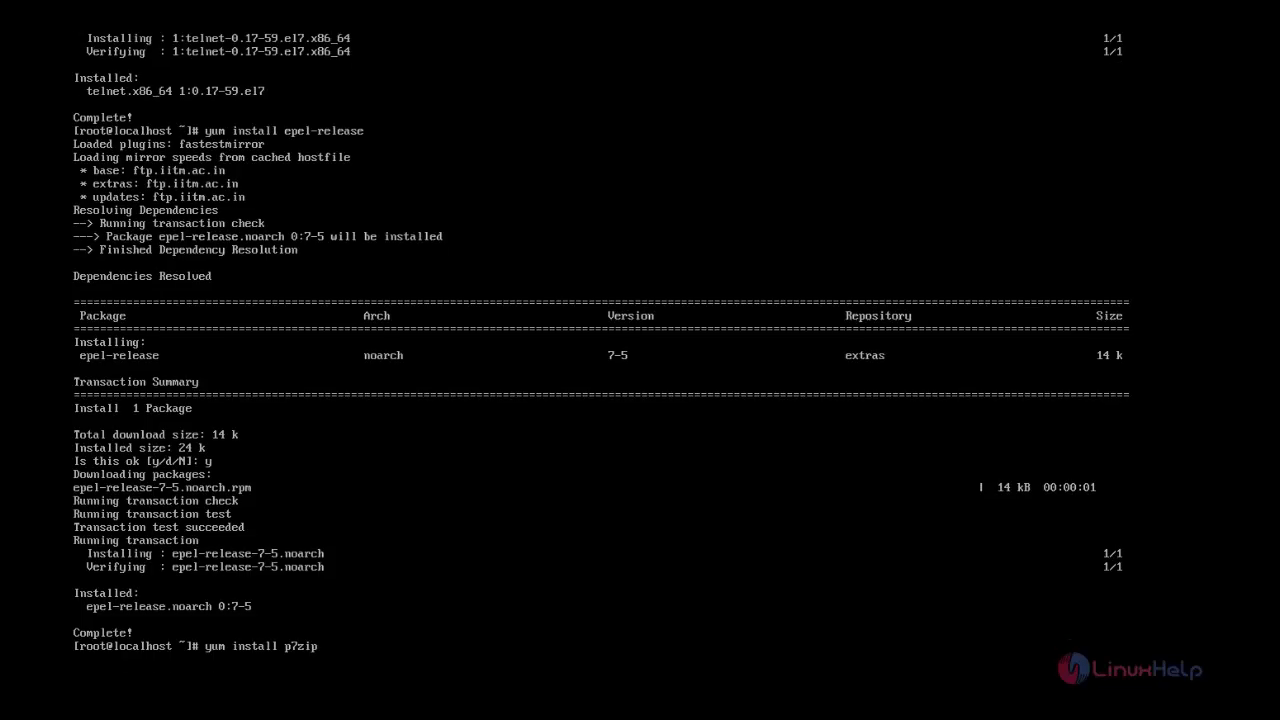Click the 'yum install p7zip' command text

click(x=261, y=646)
